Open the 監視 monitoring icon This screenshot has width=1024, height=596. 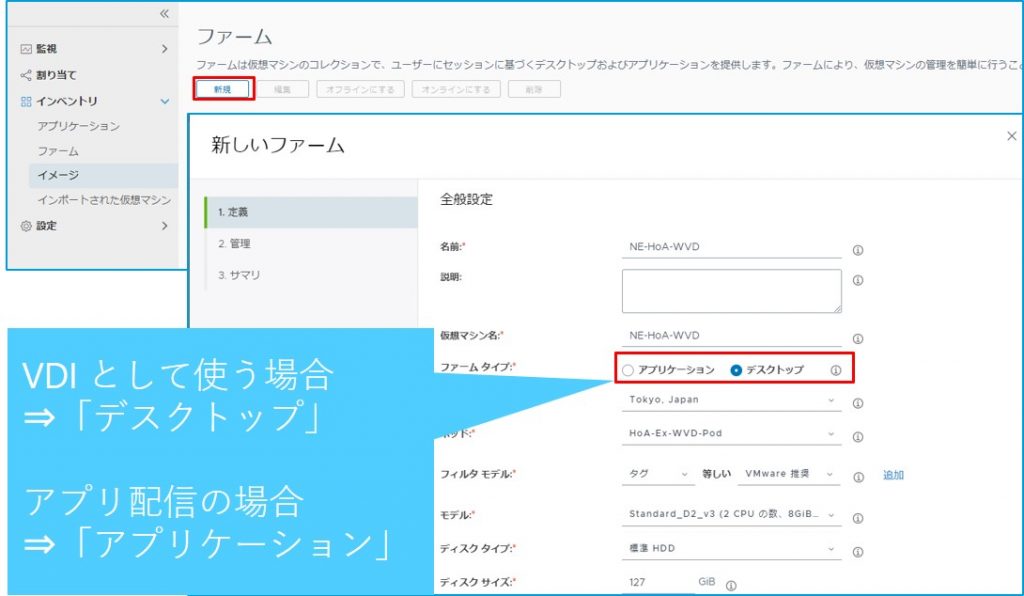click(x=26, y=49)
